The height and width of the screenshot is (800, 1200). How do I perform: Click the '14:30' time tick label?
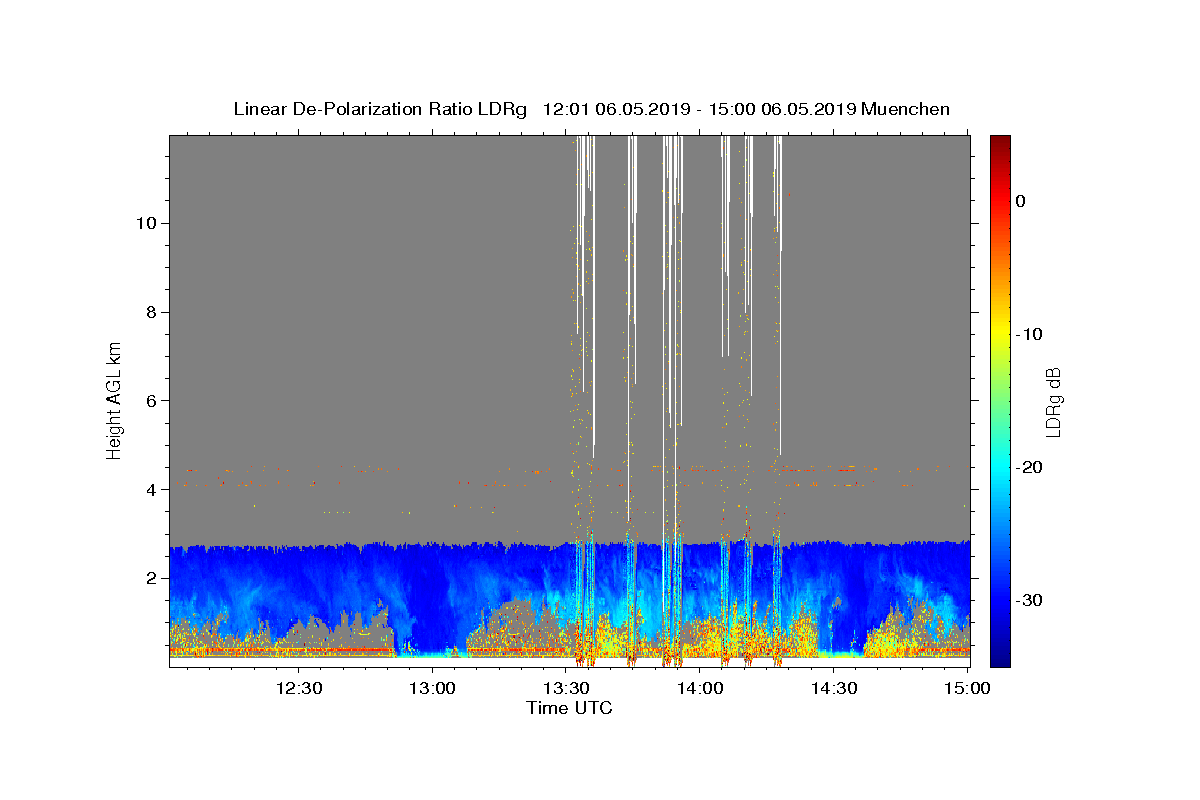click(x=833, y=688)
